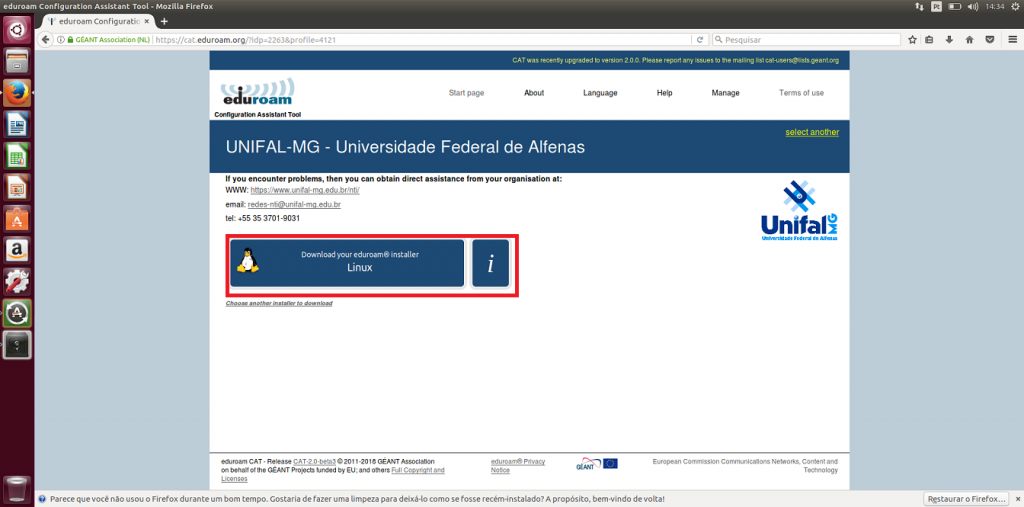Screen dimensions: 1024x507
Task: Open Terms of use menu item
Action: click(x=801, y=93)
